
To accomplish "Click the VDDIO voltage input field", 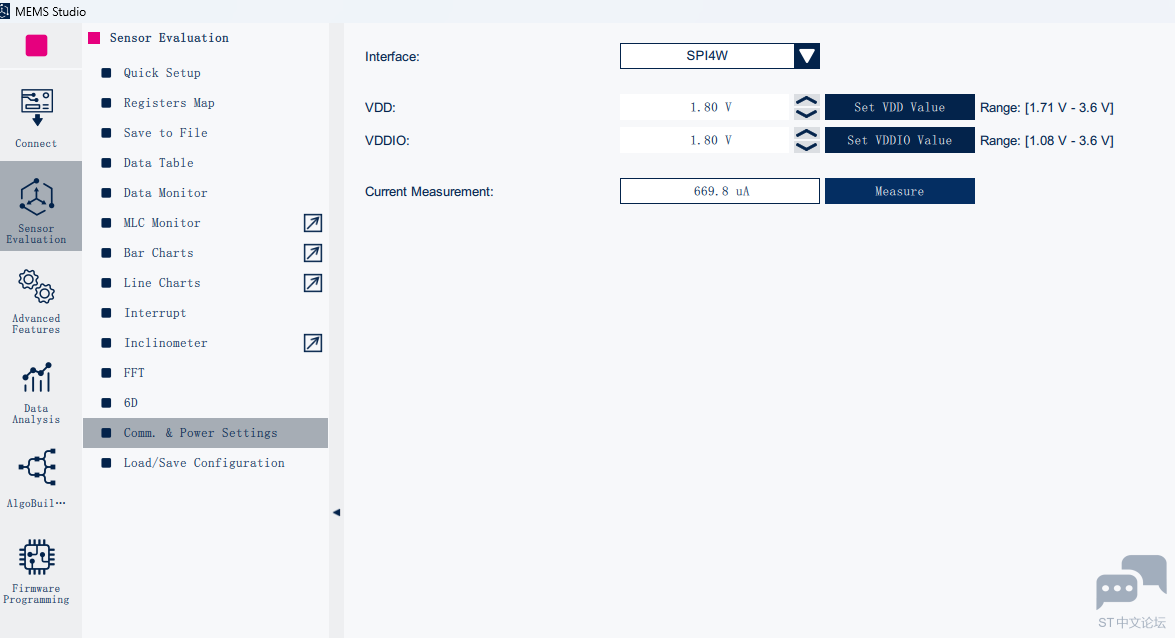I will click(x=704, y=140).
